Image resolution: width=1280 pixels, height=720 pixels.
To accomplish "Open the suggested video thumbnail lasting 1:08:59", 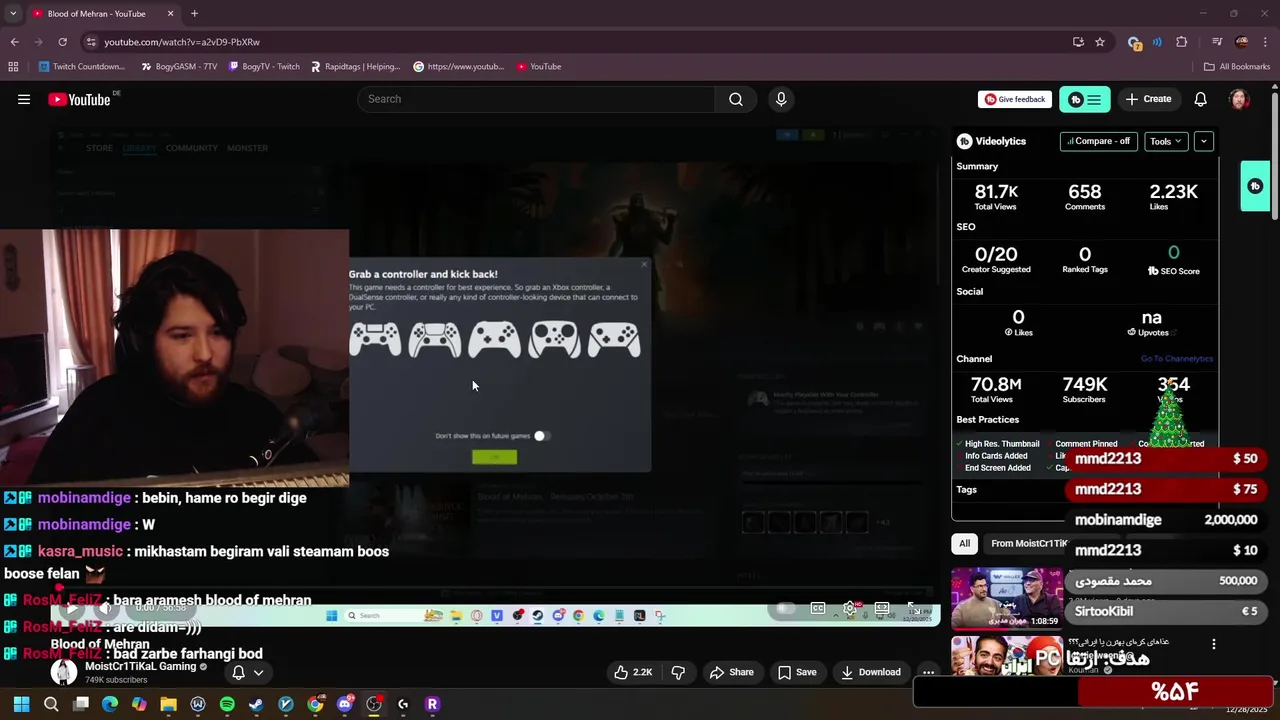I will [x=1007, y=597].
